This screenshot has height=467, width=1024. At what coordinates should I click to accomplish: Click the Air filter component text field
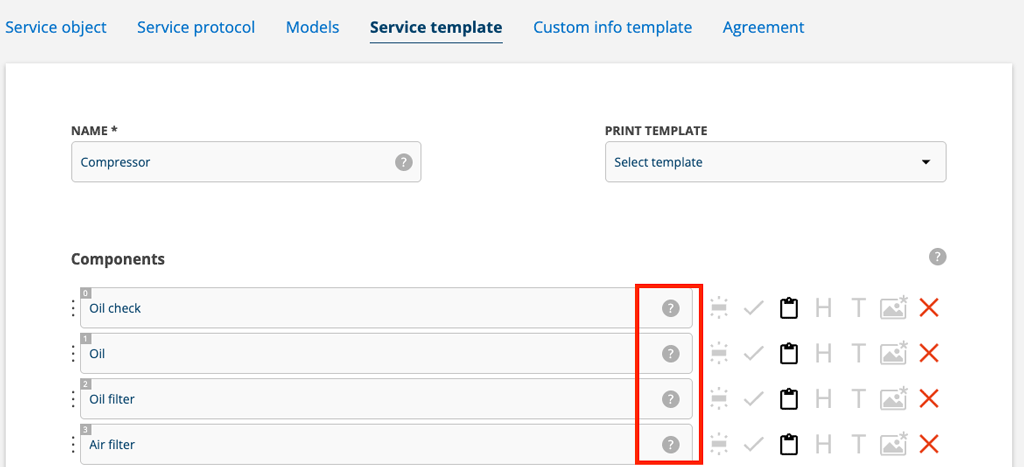(x=360, y=444)
